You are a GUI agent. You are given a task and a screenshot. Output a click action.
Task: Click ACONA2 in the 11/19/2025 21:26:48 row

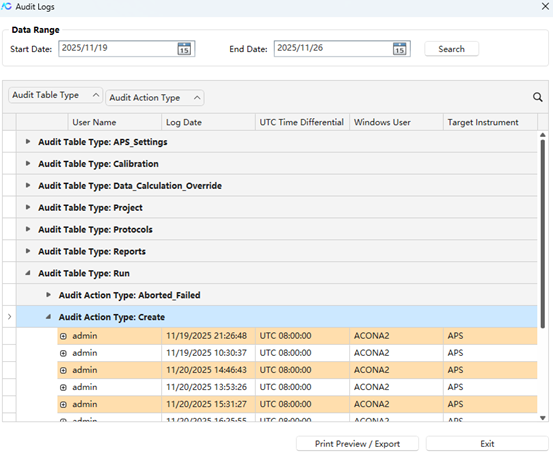[x=371, y=336]
